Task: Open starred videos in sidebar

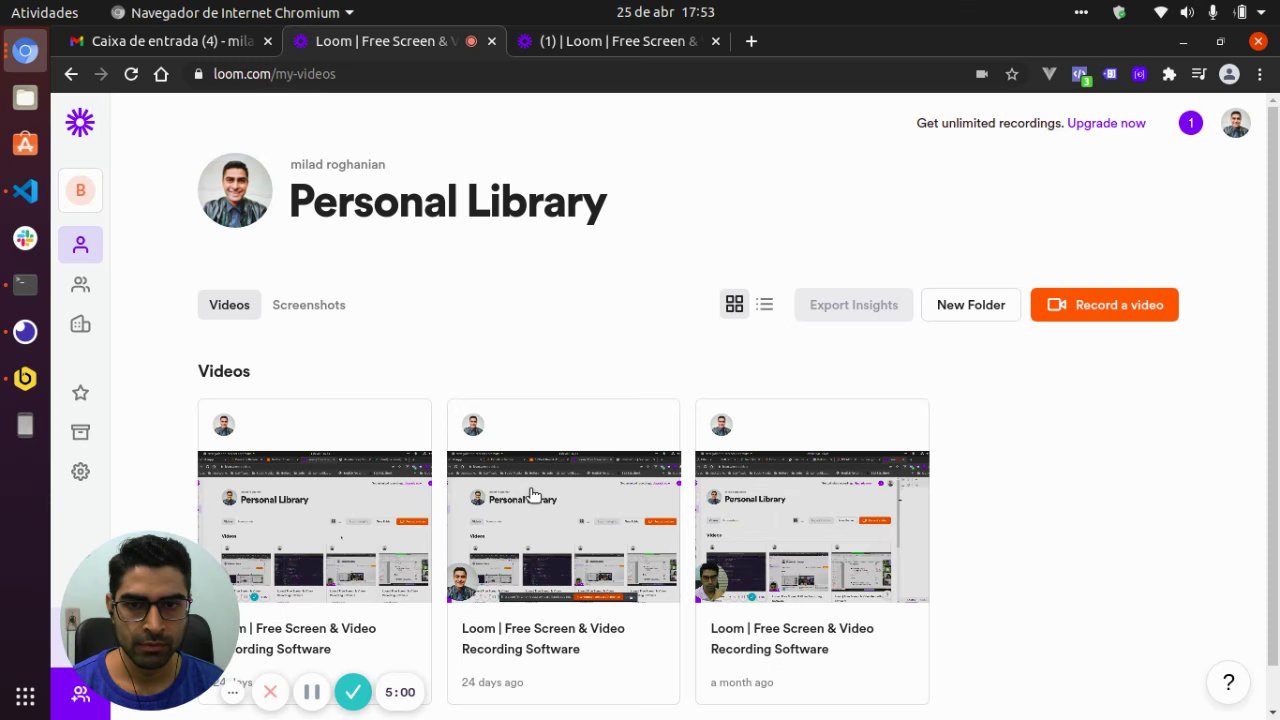Action: [x=80, y=393]
